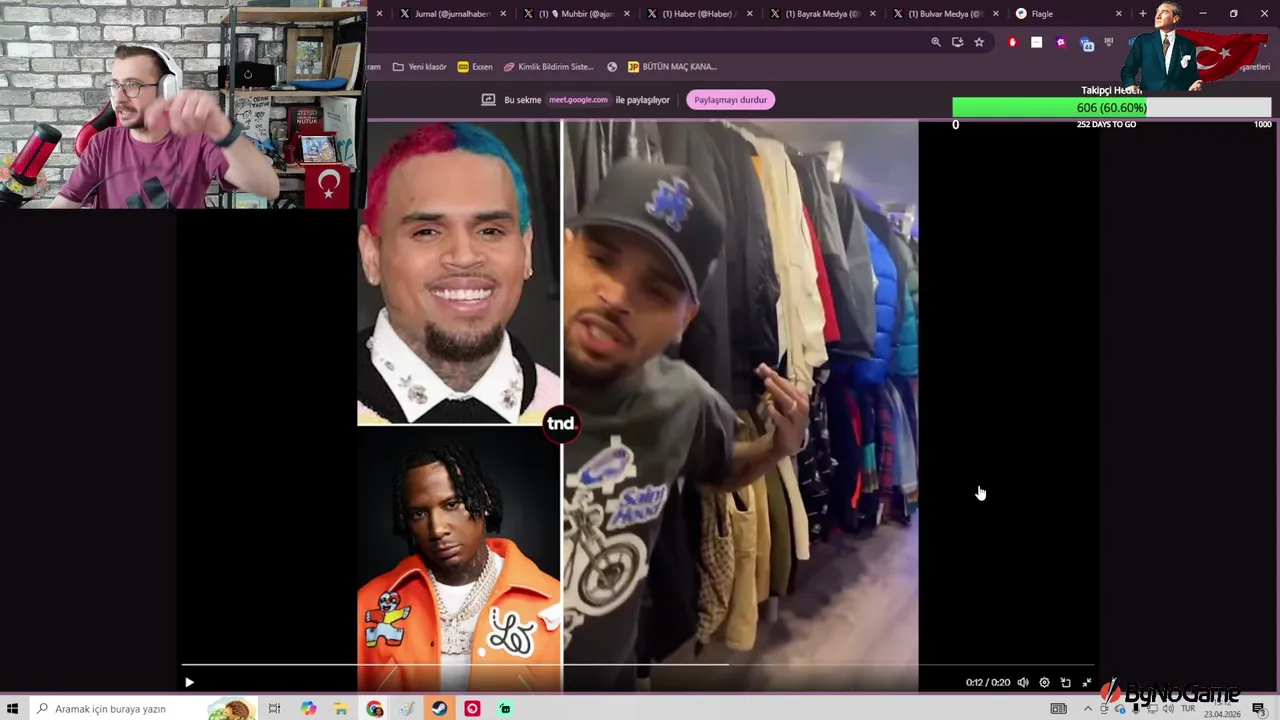Close the Flagle tab

(1119, 14)
